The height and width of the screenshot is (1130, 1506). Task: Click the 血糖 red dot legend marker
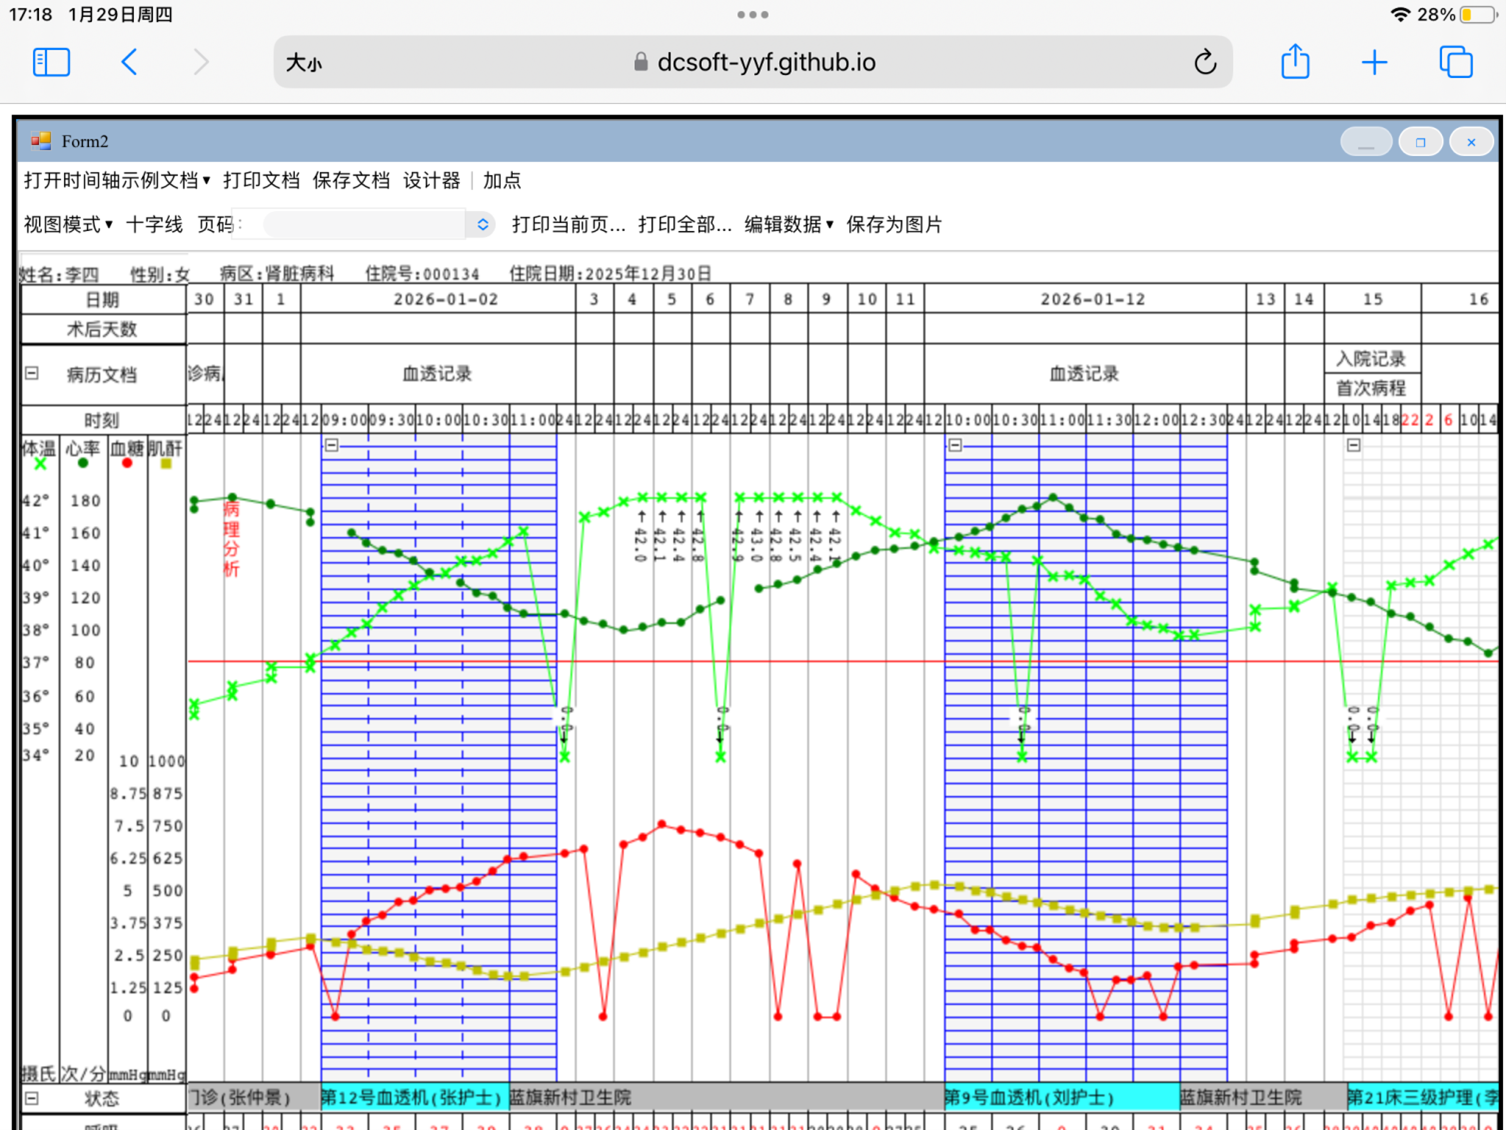click(127, 463)
